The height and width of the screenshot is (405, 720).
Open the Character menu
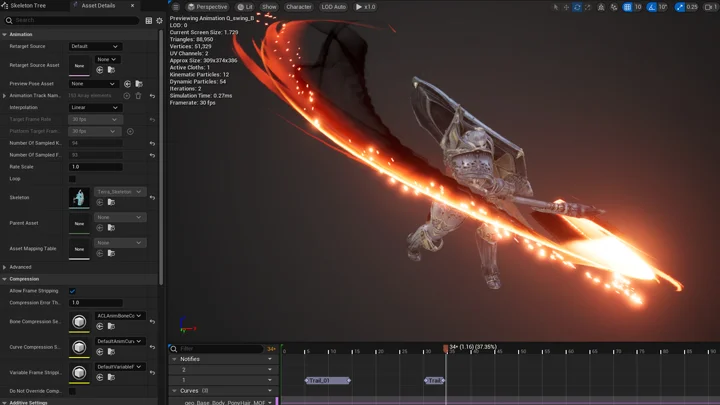tap(298, 7)
